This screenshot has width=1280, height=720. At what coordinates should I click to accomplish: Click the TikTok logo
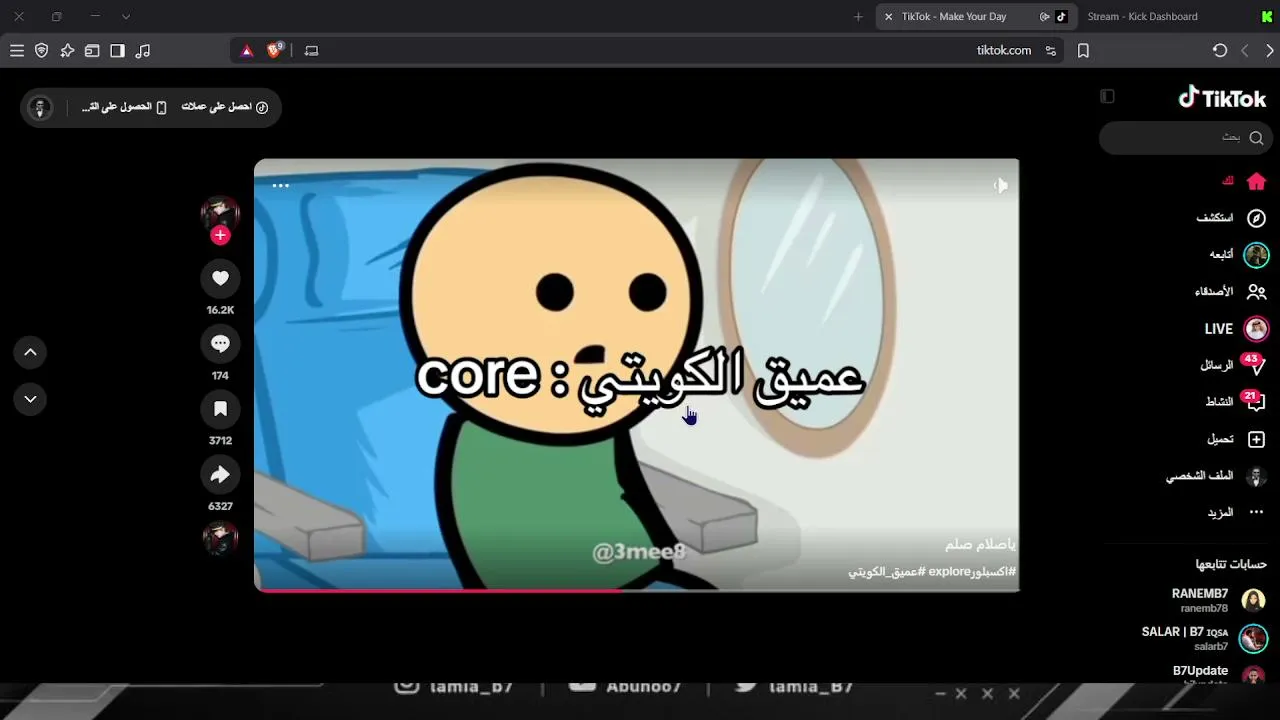tap(1222, 98)
